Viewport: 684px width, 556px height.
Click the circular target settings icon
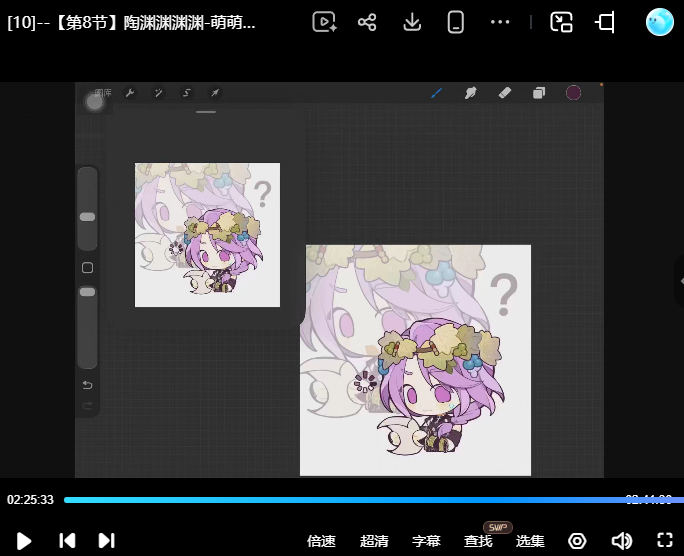(577, 541)
